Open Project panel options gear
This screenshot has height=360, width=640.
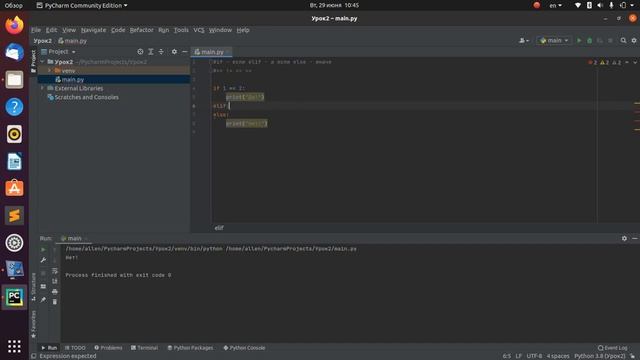click(174, 51)
